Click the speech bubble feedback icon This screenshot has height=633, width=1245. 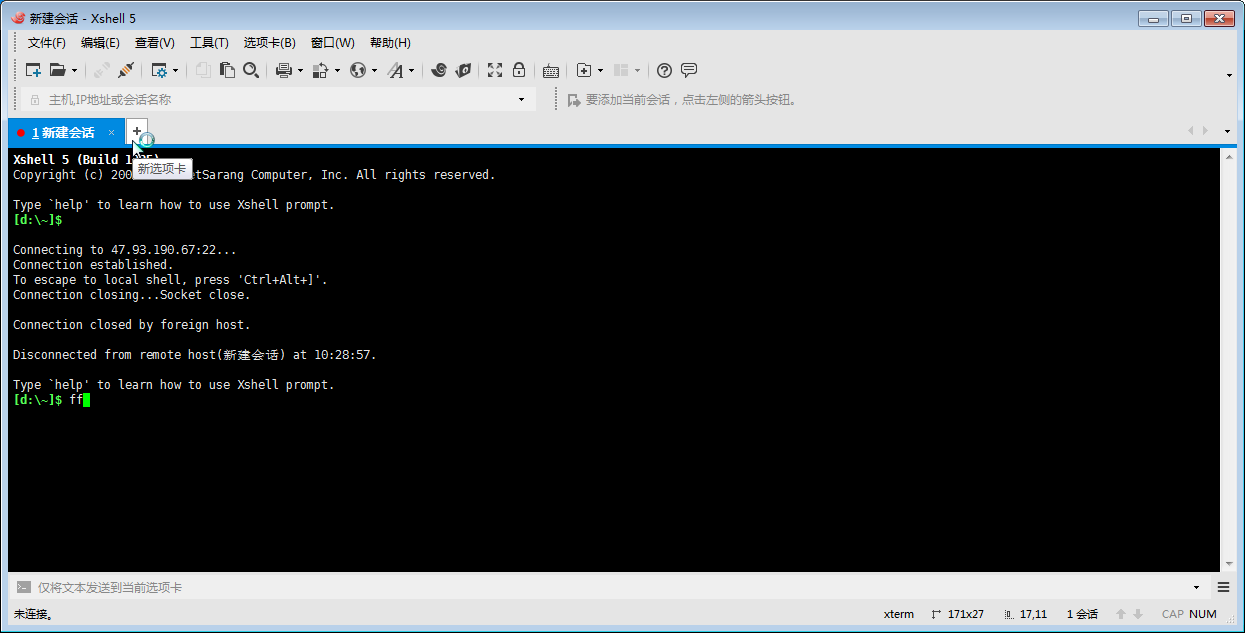[689, 70]
